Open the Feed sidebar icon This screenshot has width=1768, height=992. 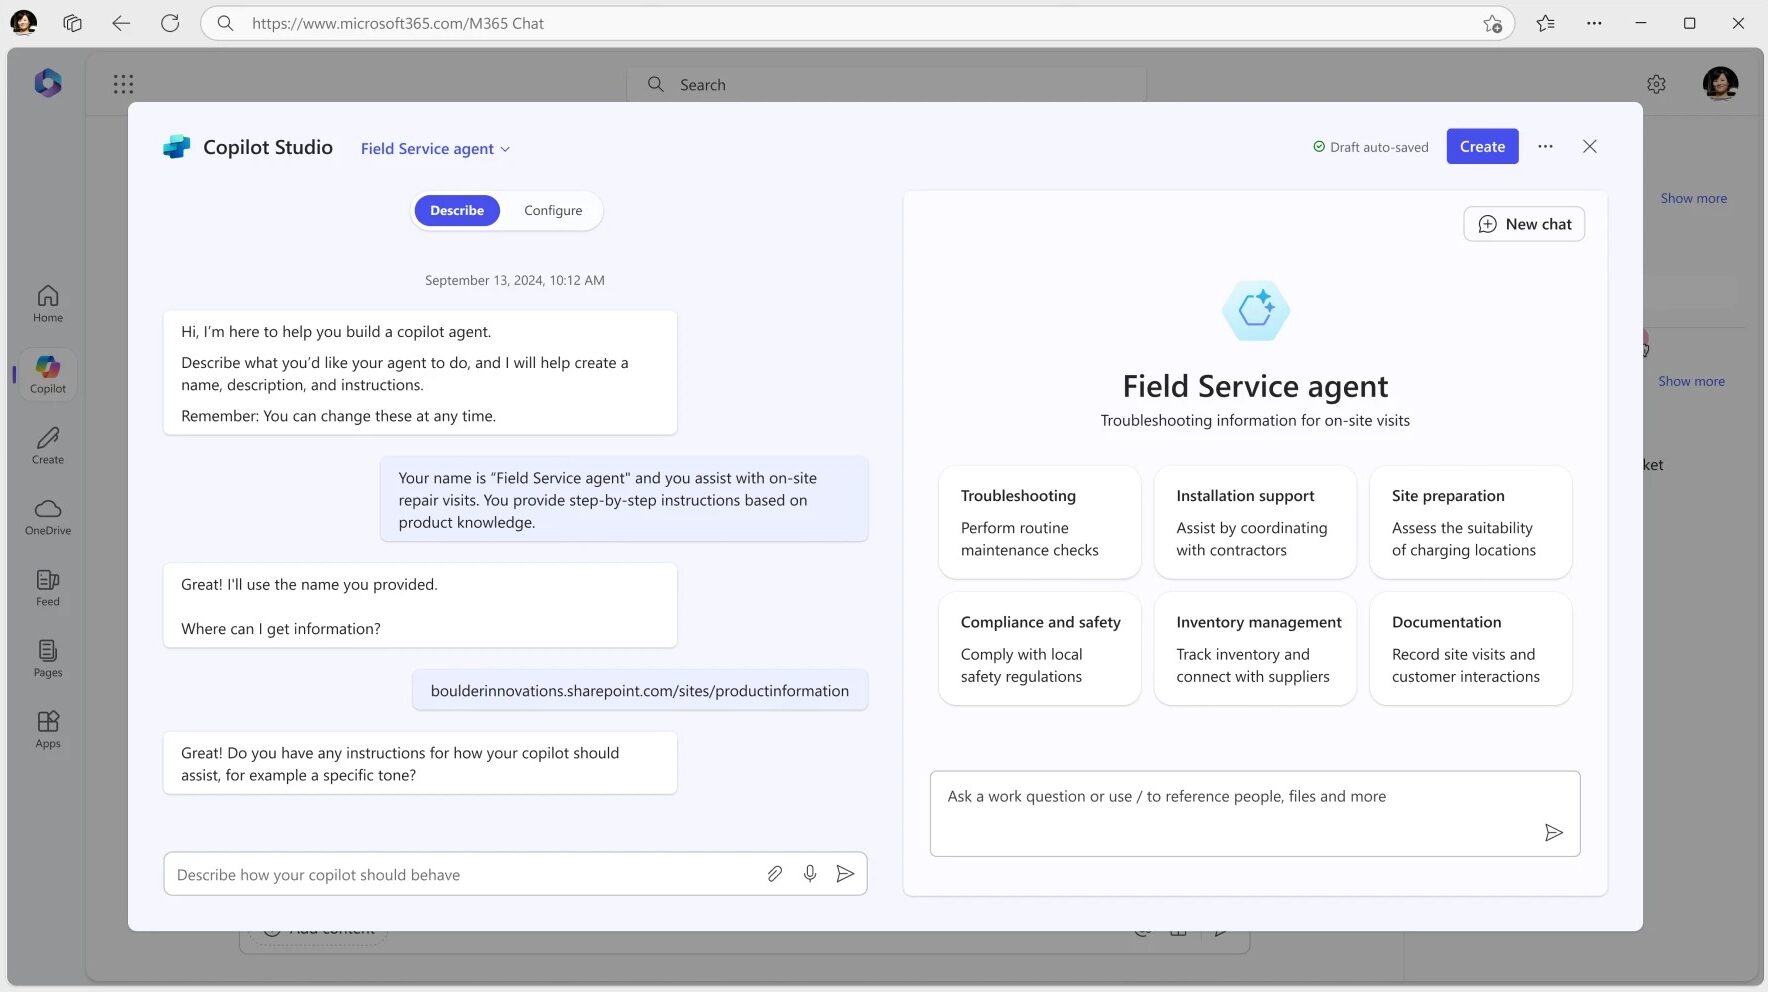pos(48,588)
